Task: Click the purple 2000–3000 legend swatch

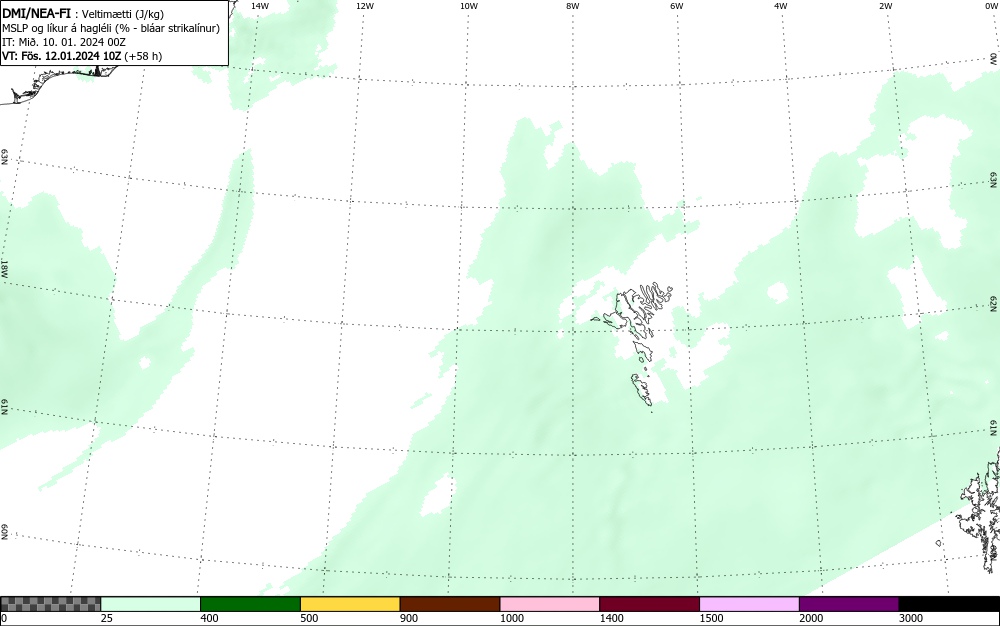Action: [849, 604]
